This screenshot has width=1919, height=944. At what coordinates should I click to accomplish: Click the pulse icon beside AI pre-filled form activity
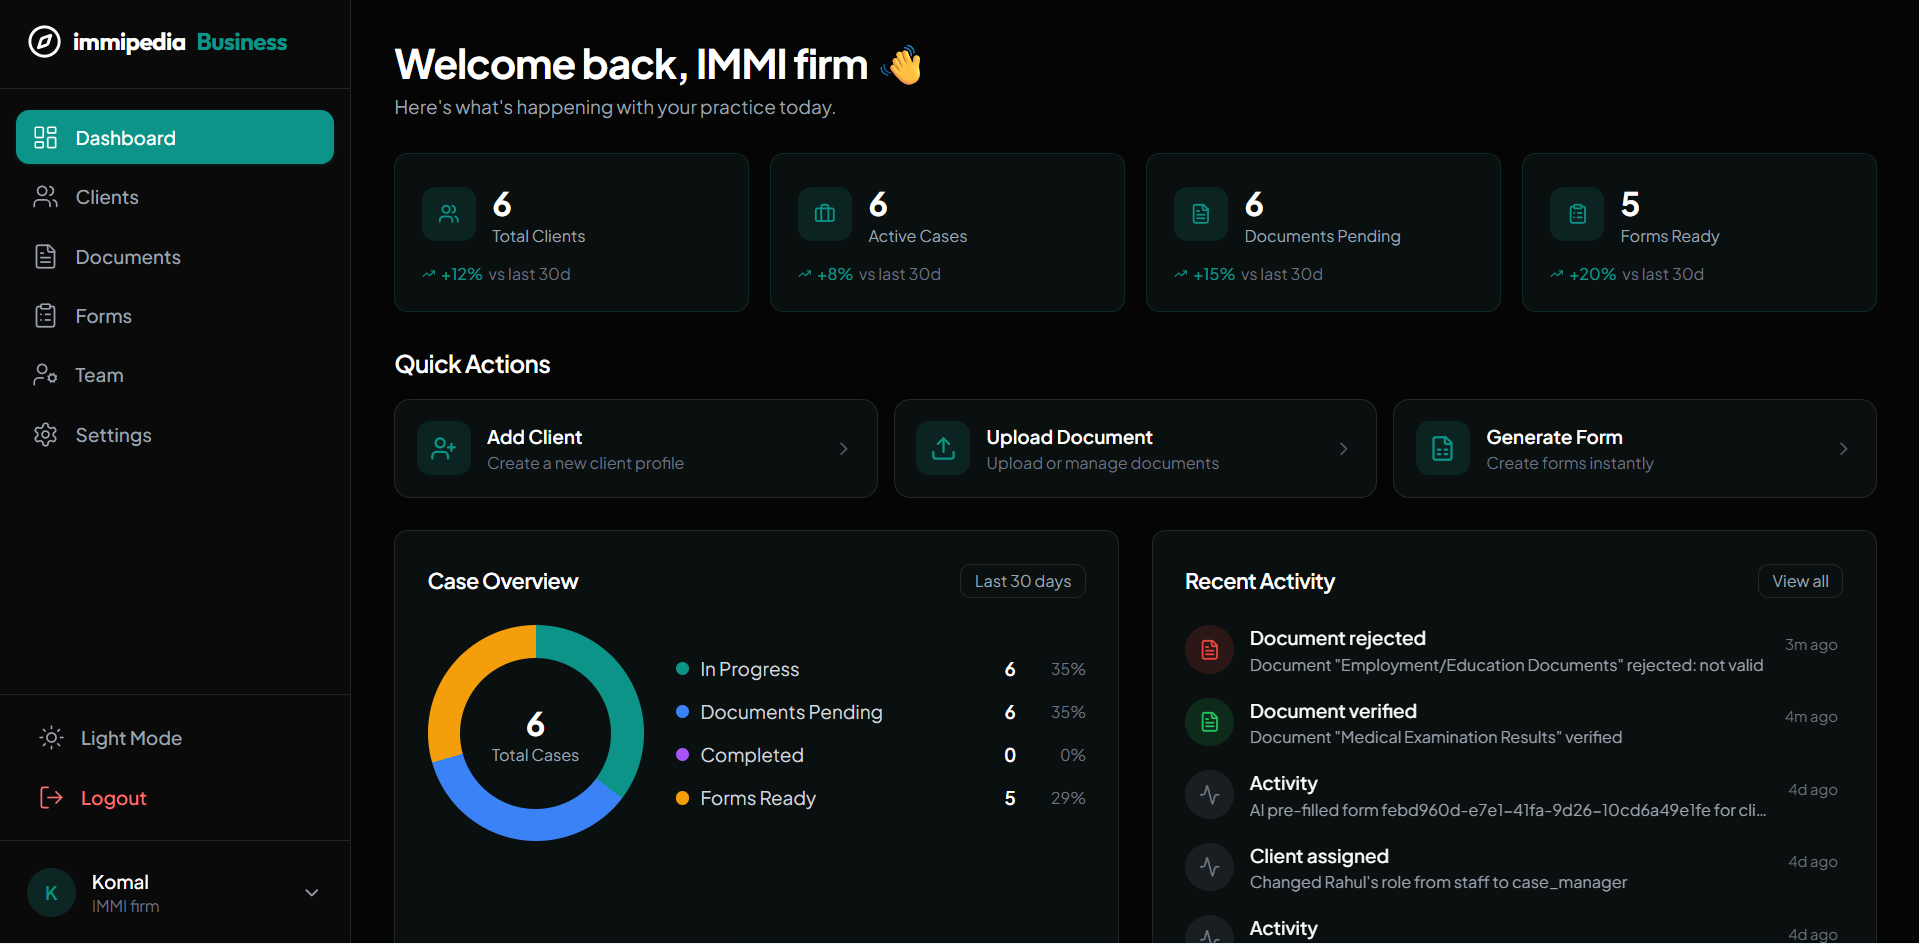1210,795
